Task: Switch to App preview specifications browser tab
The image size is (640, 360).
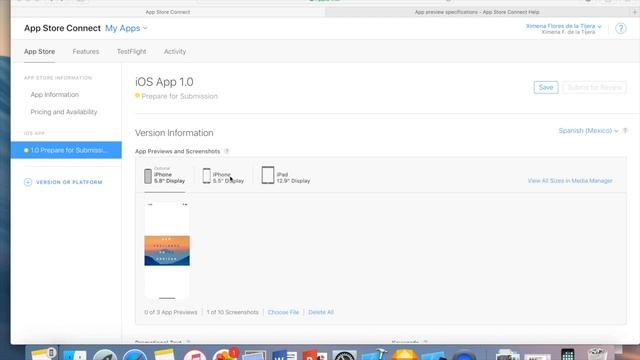Action: point(477,12)
